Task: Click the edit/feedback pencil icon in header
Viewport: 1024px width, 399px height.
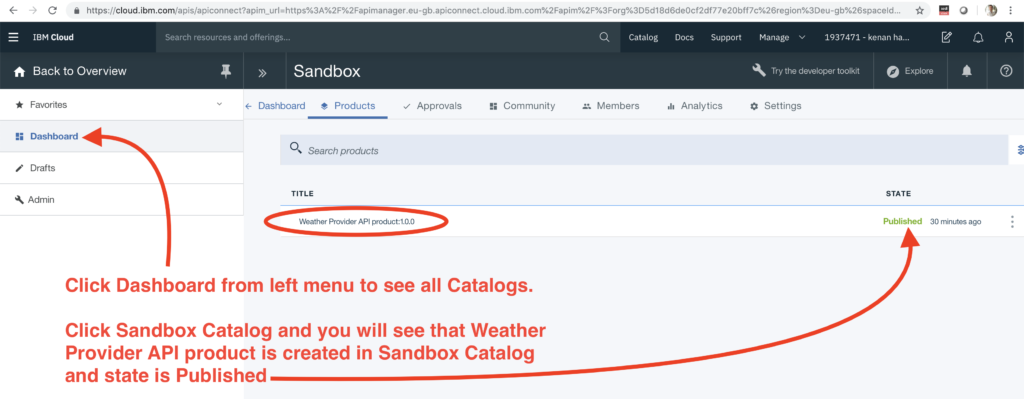Action: coord(946,37)
